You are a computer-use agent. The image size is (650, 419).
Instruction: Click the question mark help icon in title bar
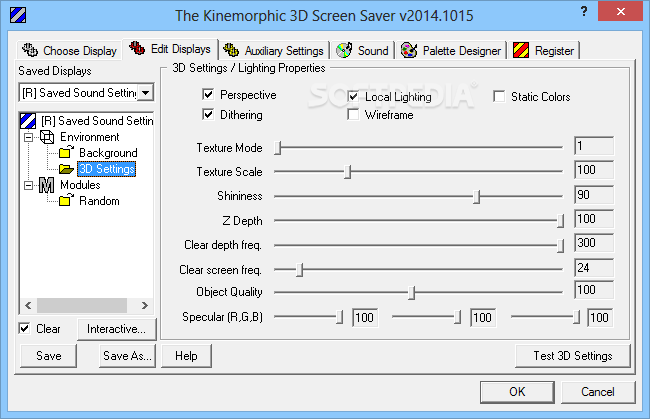(584, 11)
